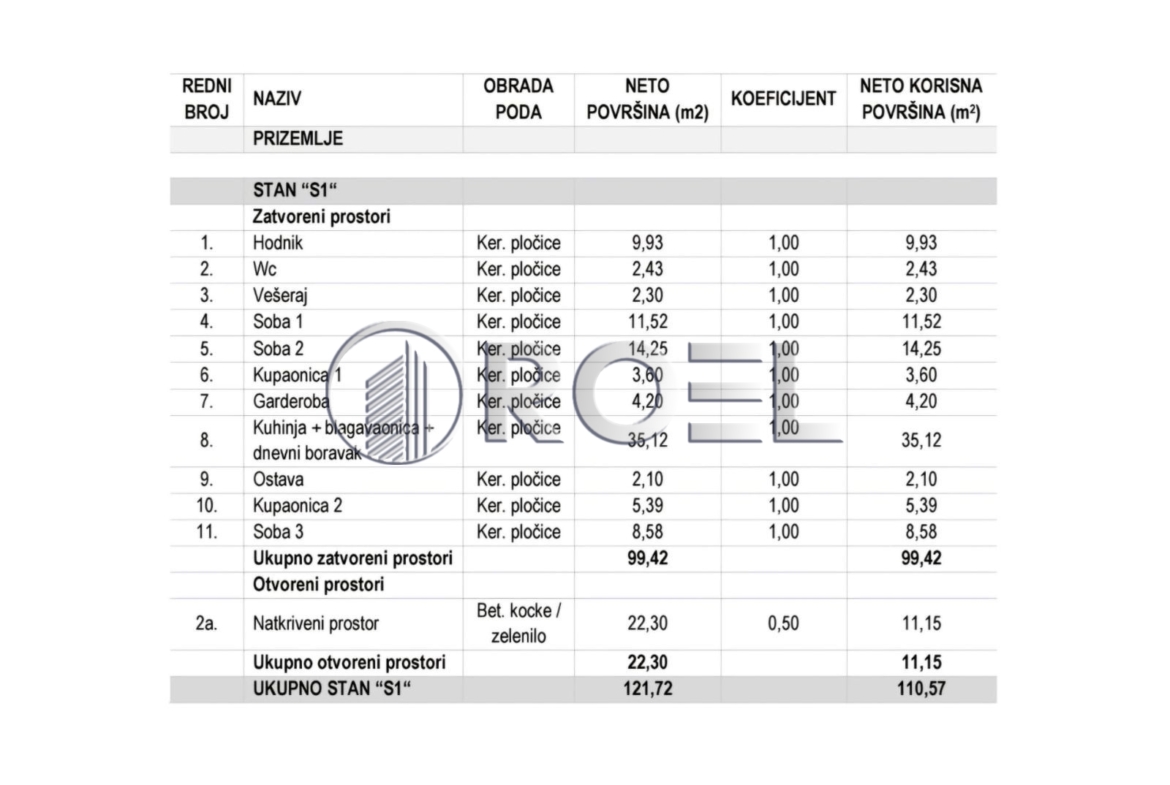1170x785 pixels.
Task: Click the Wc net area value 2,43
Action: (647, 269)
